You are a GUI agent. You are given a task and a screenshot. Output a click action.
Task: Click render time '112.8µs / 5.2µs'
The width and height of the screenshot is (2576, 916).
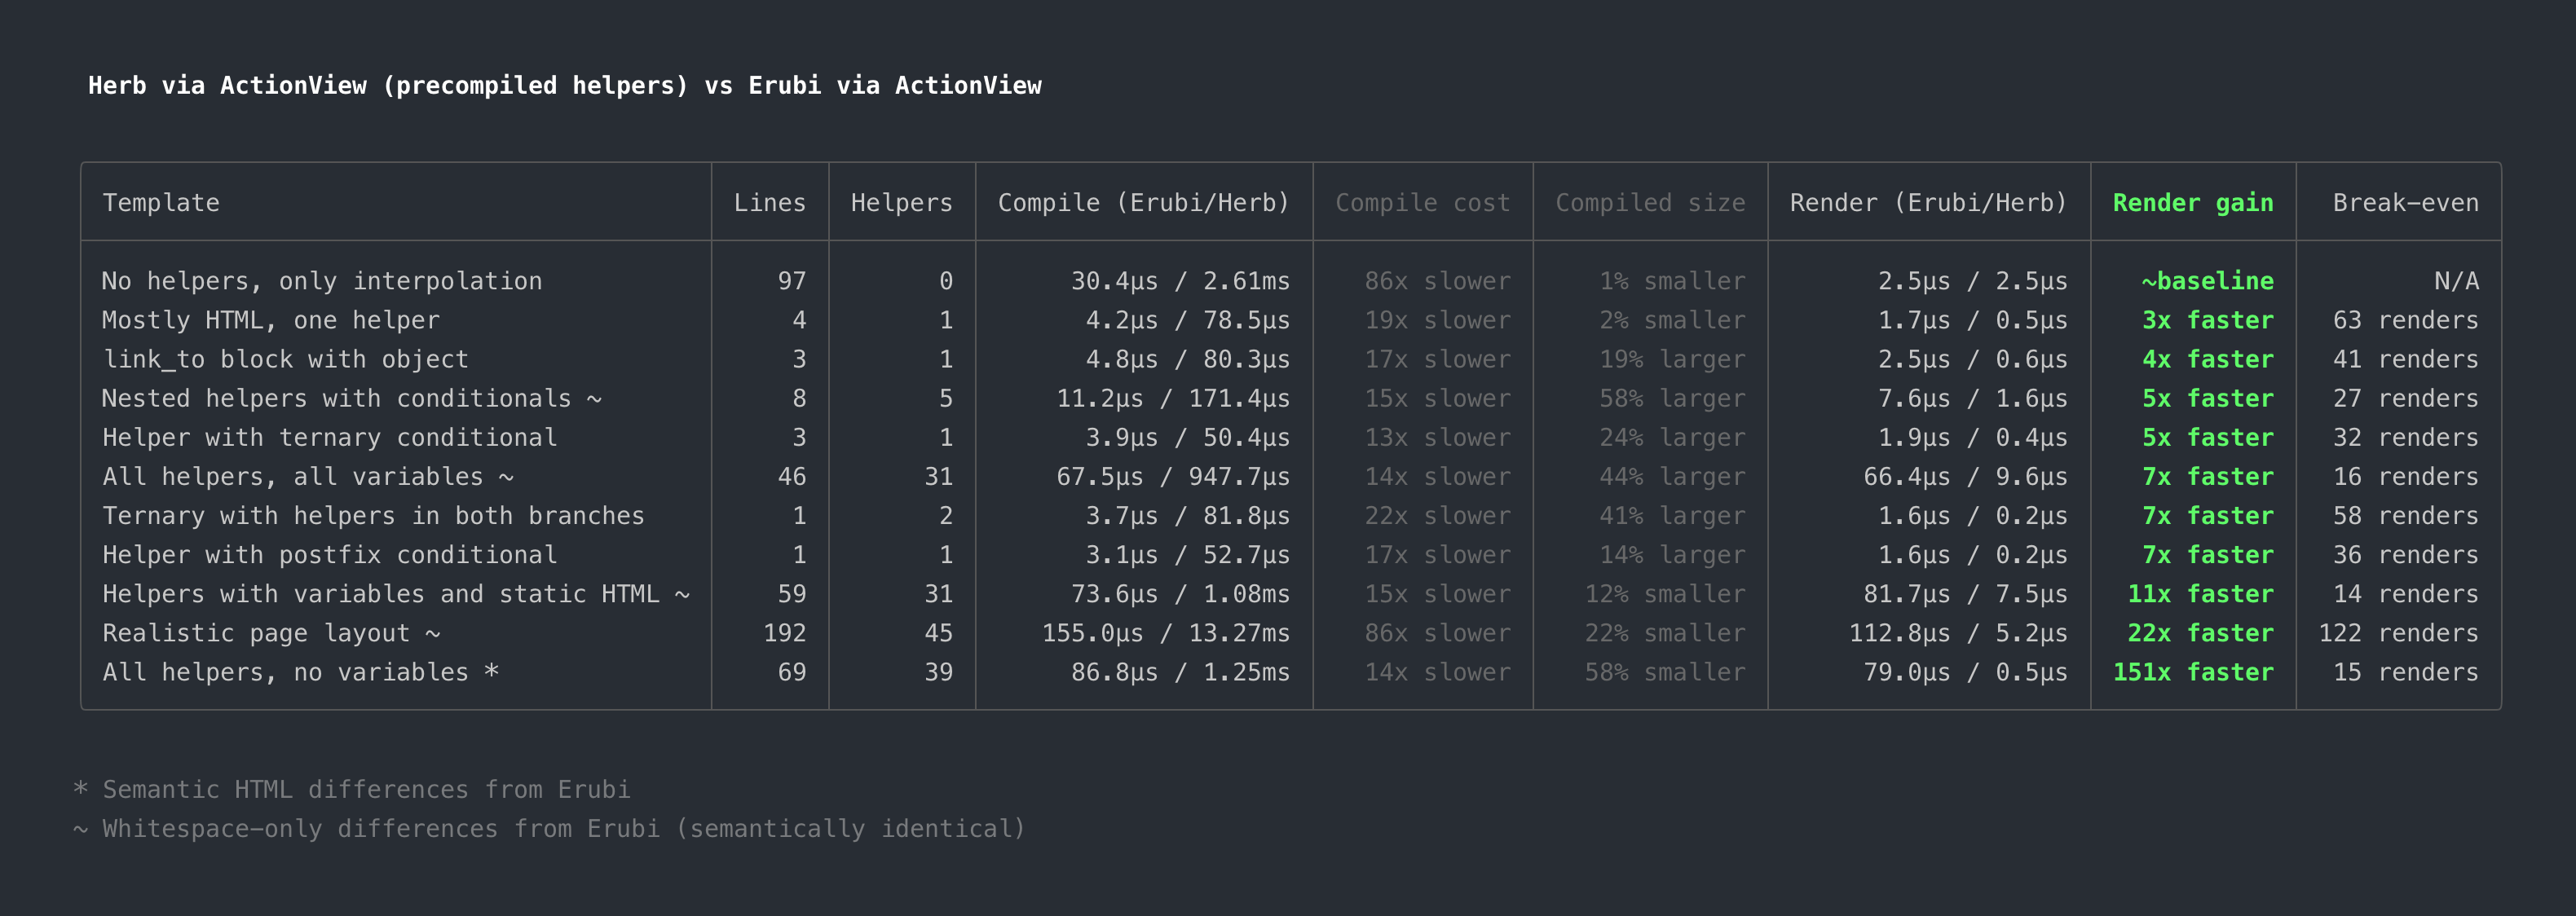(x=1958, y=632)
